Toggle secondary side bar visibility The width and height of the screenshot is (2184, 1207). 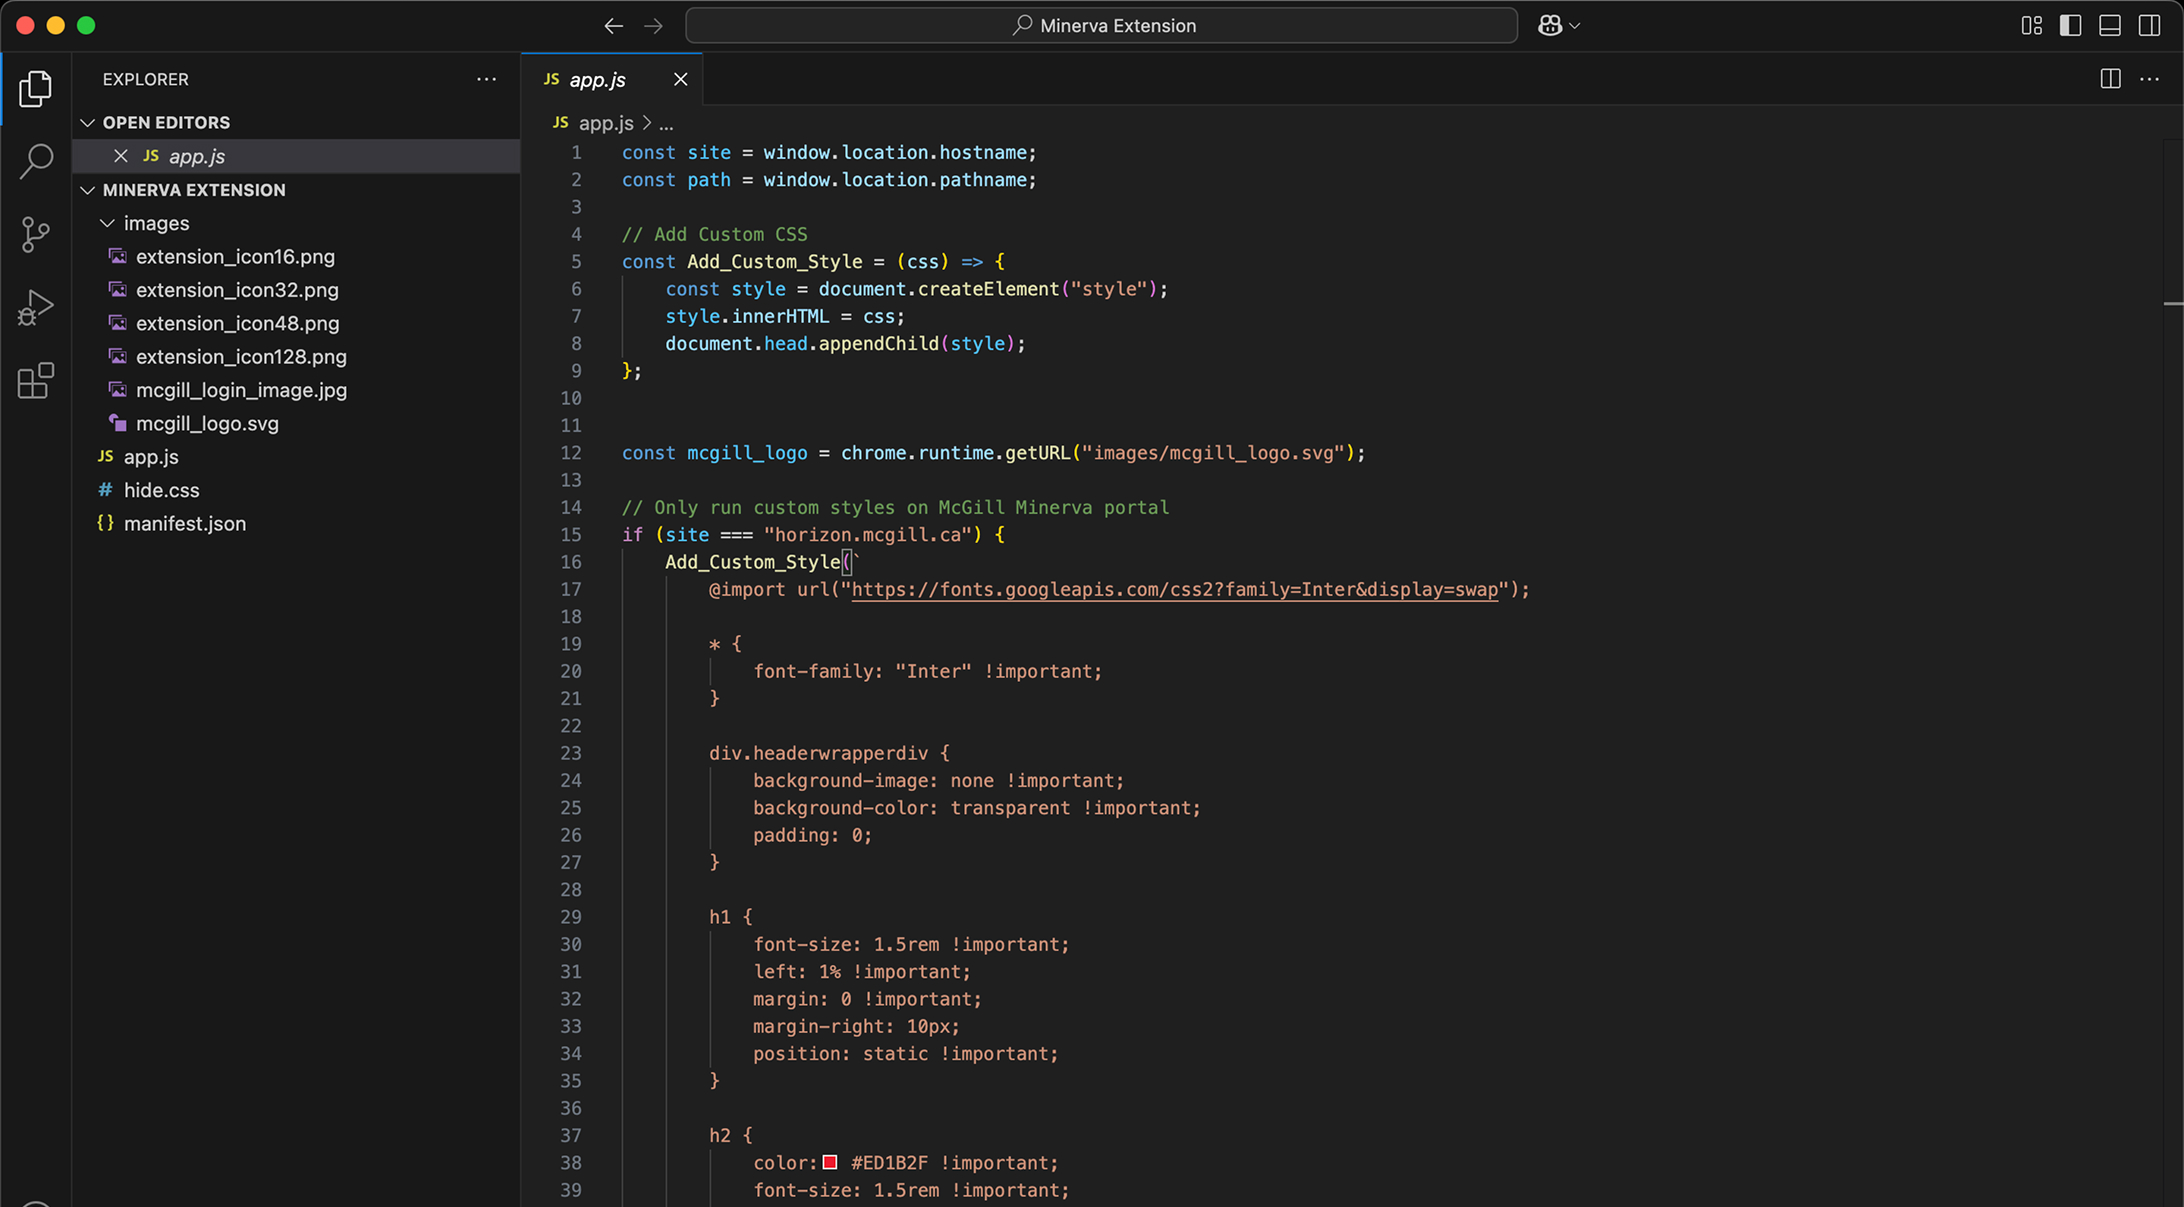coord(2149,26)
